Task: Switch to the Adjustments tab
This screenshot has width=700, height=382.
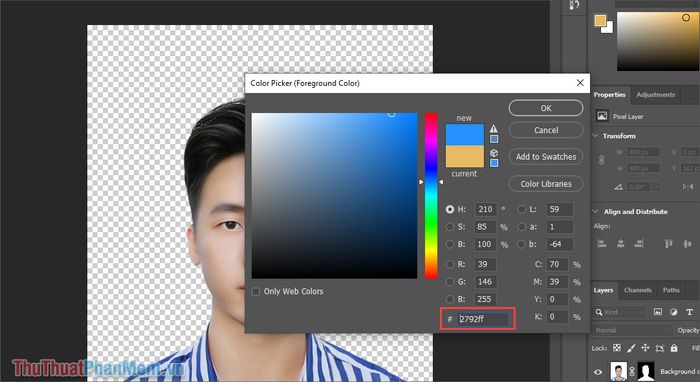Action: tap(655, 95)
